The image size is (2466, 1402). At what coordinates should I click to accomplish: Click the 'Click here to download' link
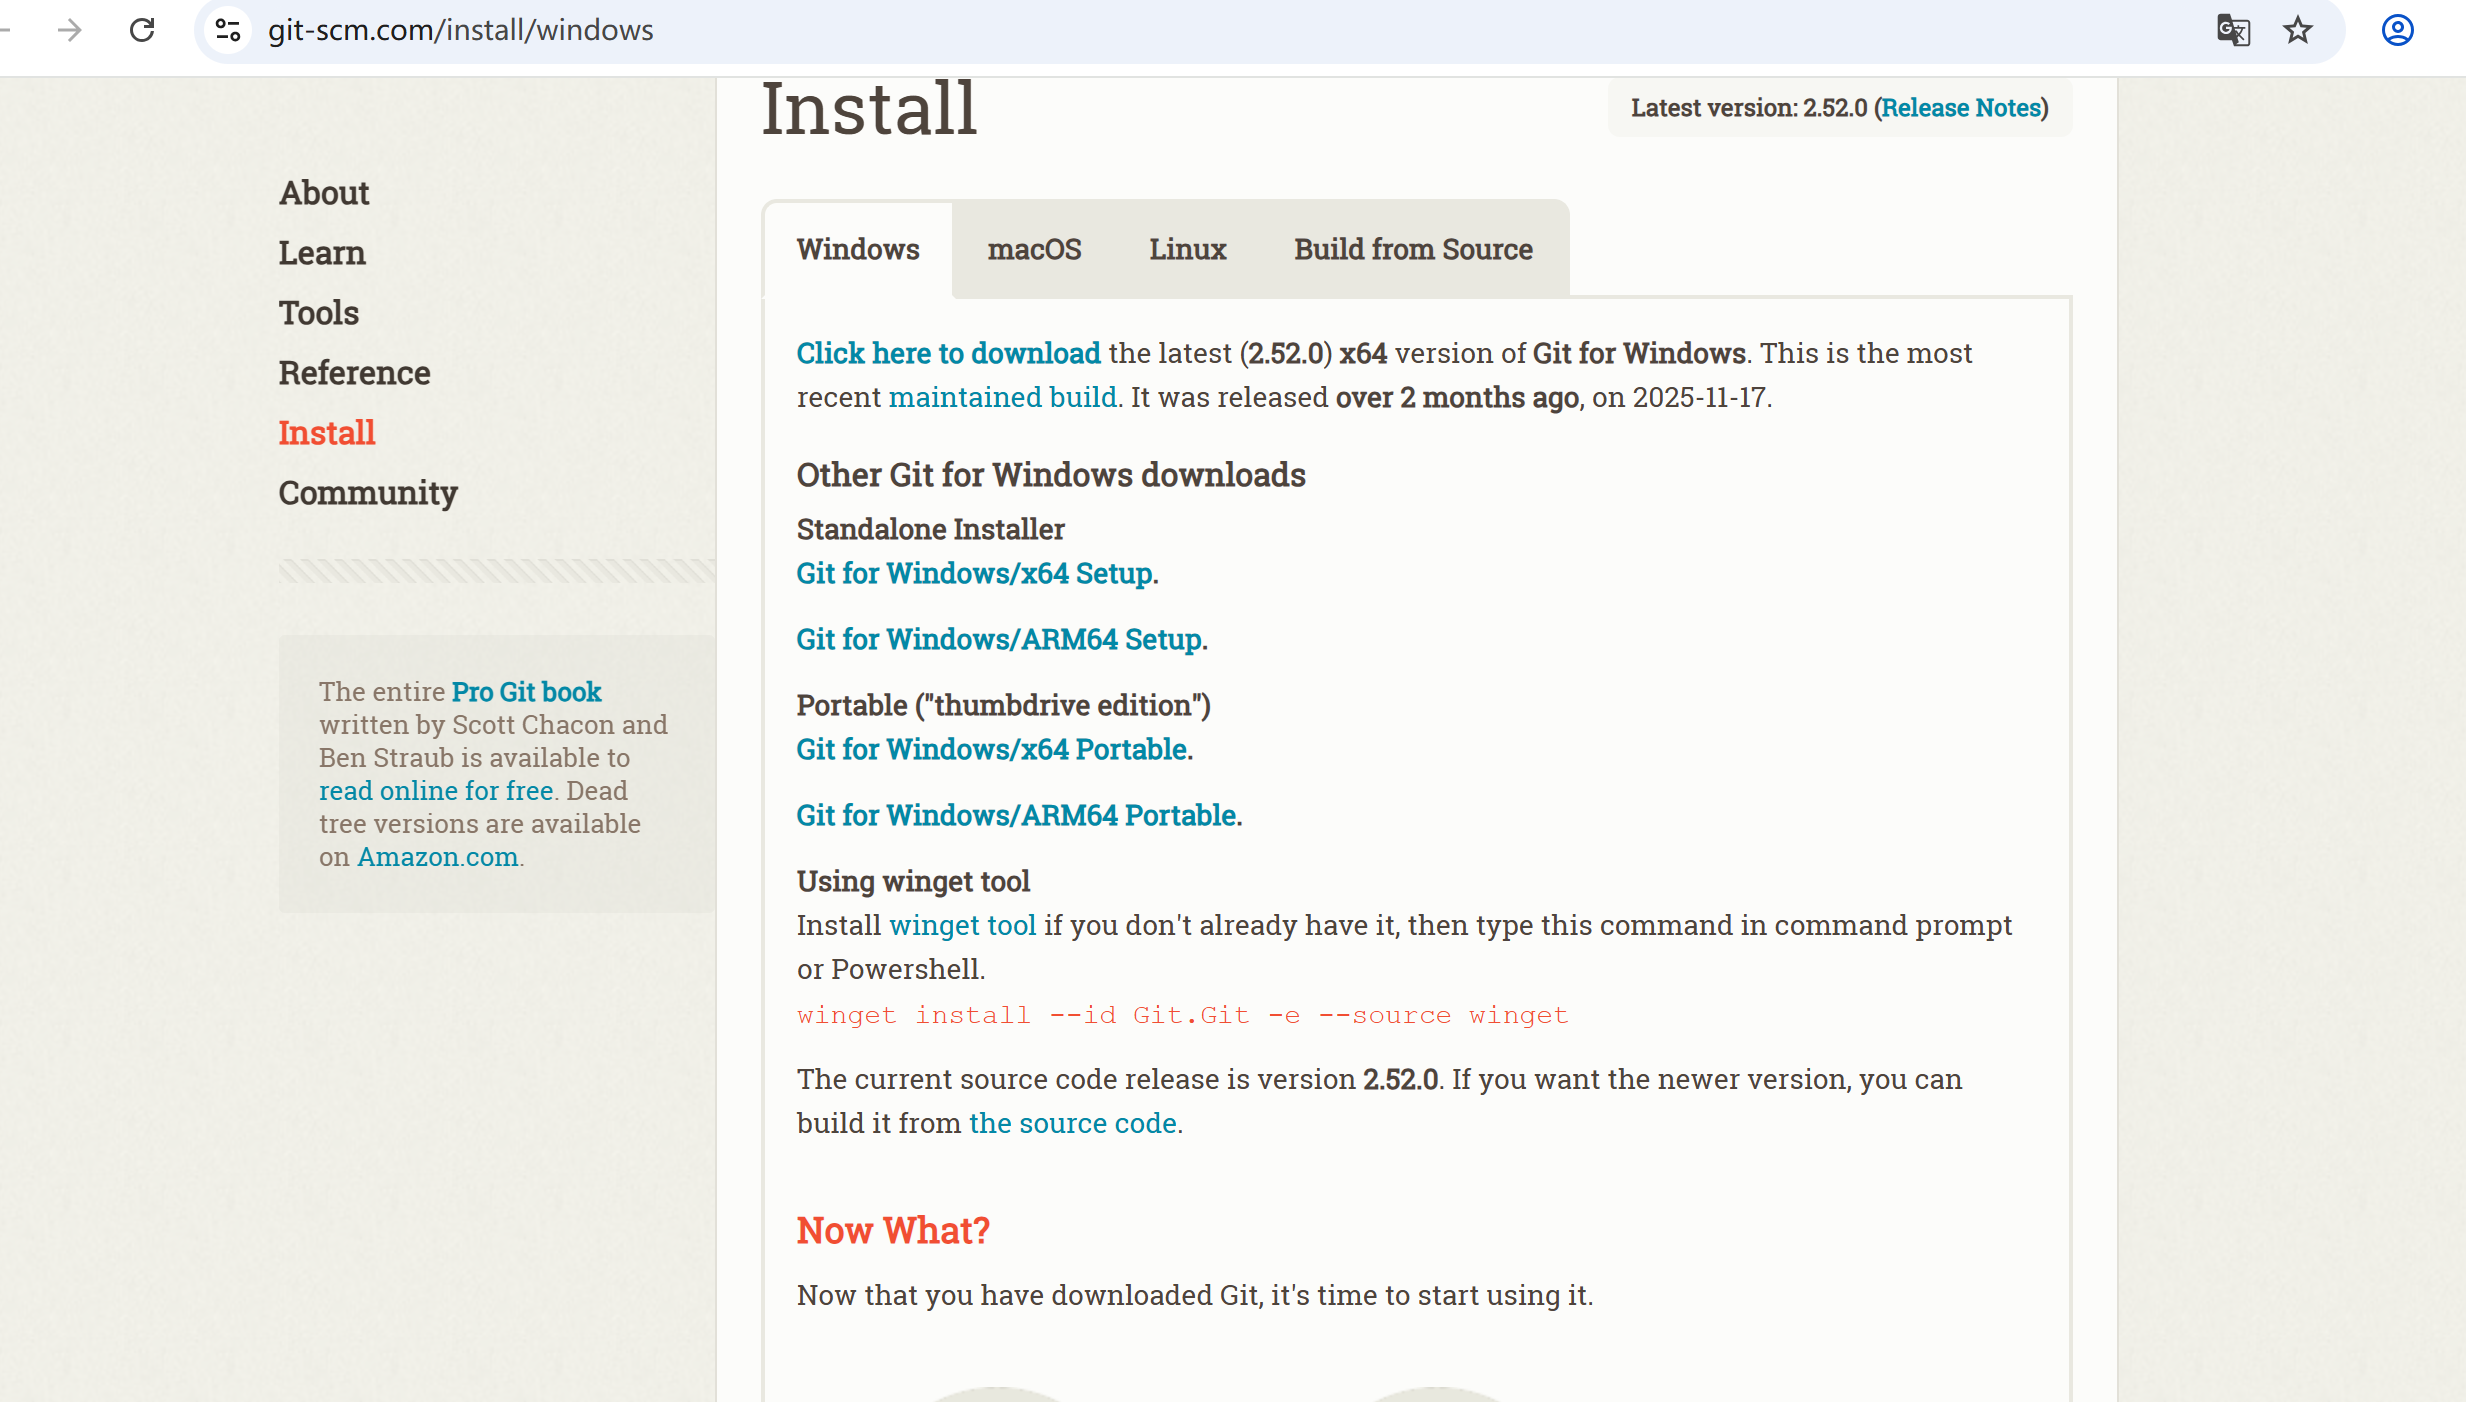947,353
